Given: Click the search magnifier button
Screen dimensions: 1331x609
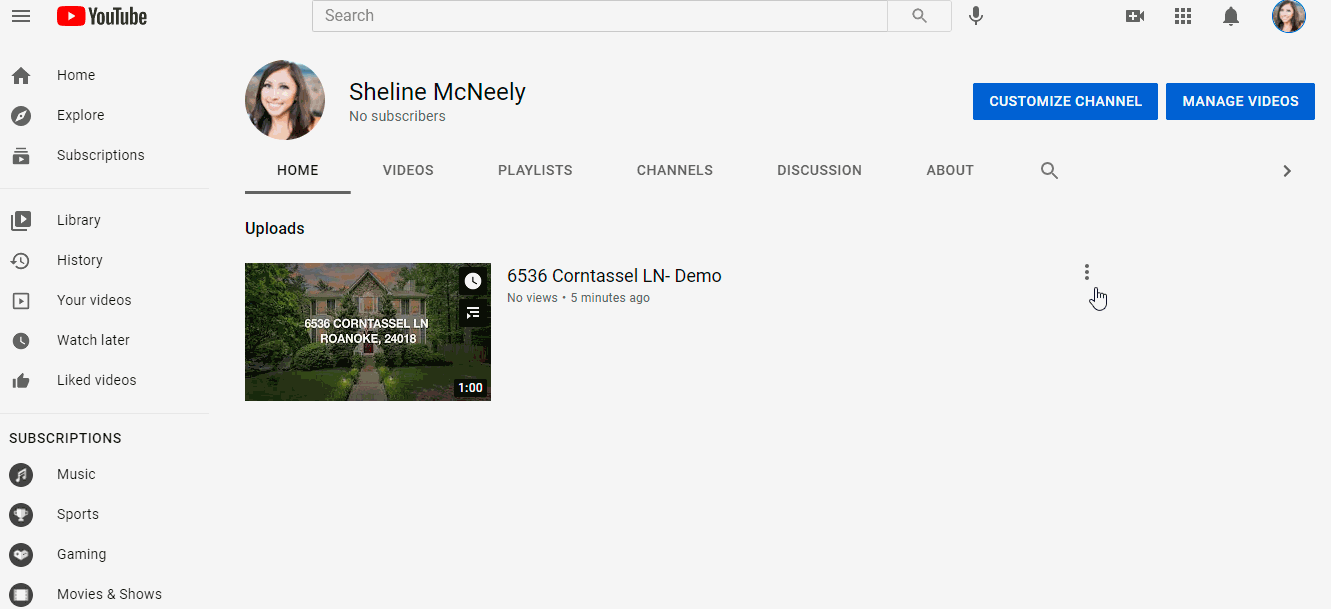Looking at the screenshot, I should (x=919, y=16).
